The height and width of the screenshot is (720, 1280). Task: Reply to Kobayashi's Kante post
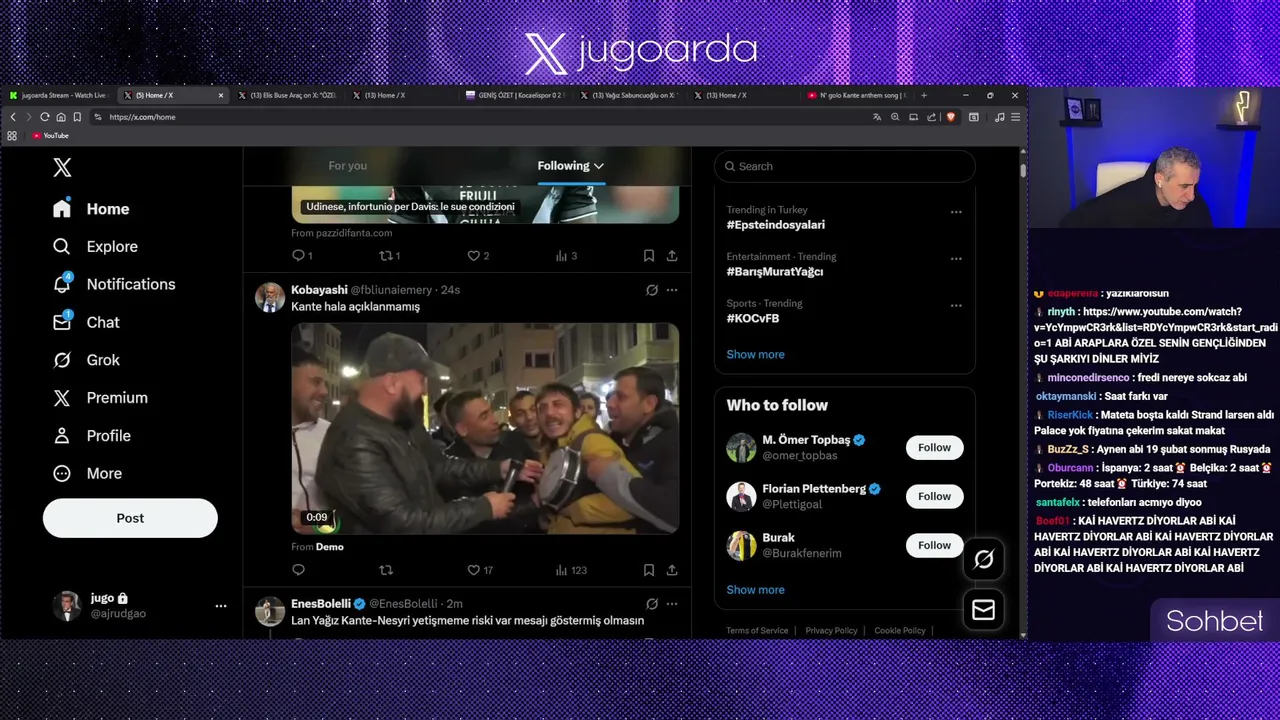298,570
